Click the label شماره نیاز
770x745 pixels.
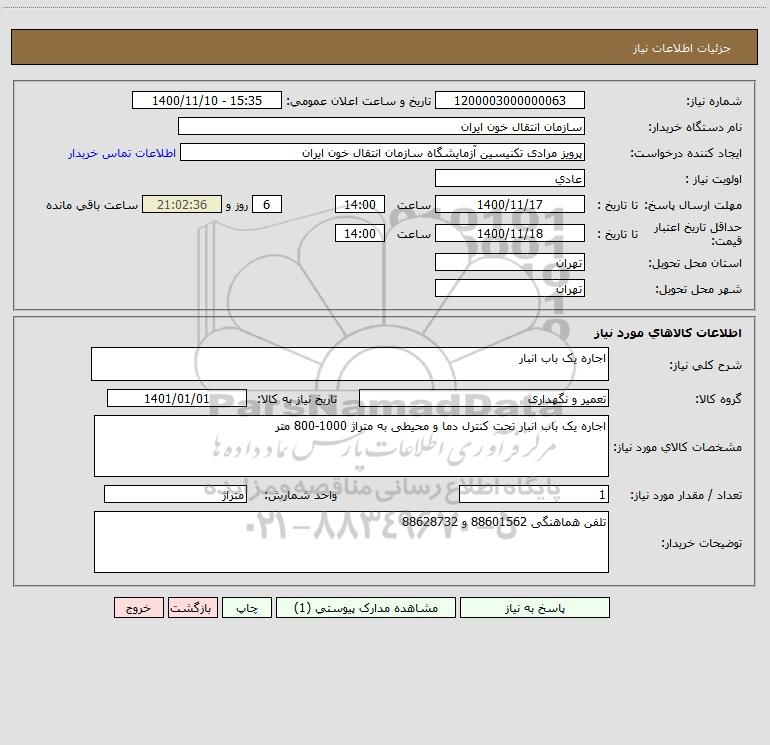coord(714,102)
